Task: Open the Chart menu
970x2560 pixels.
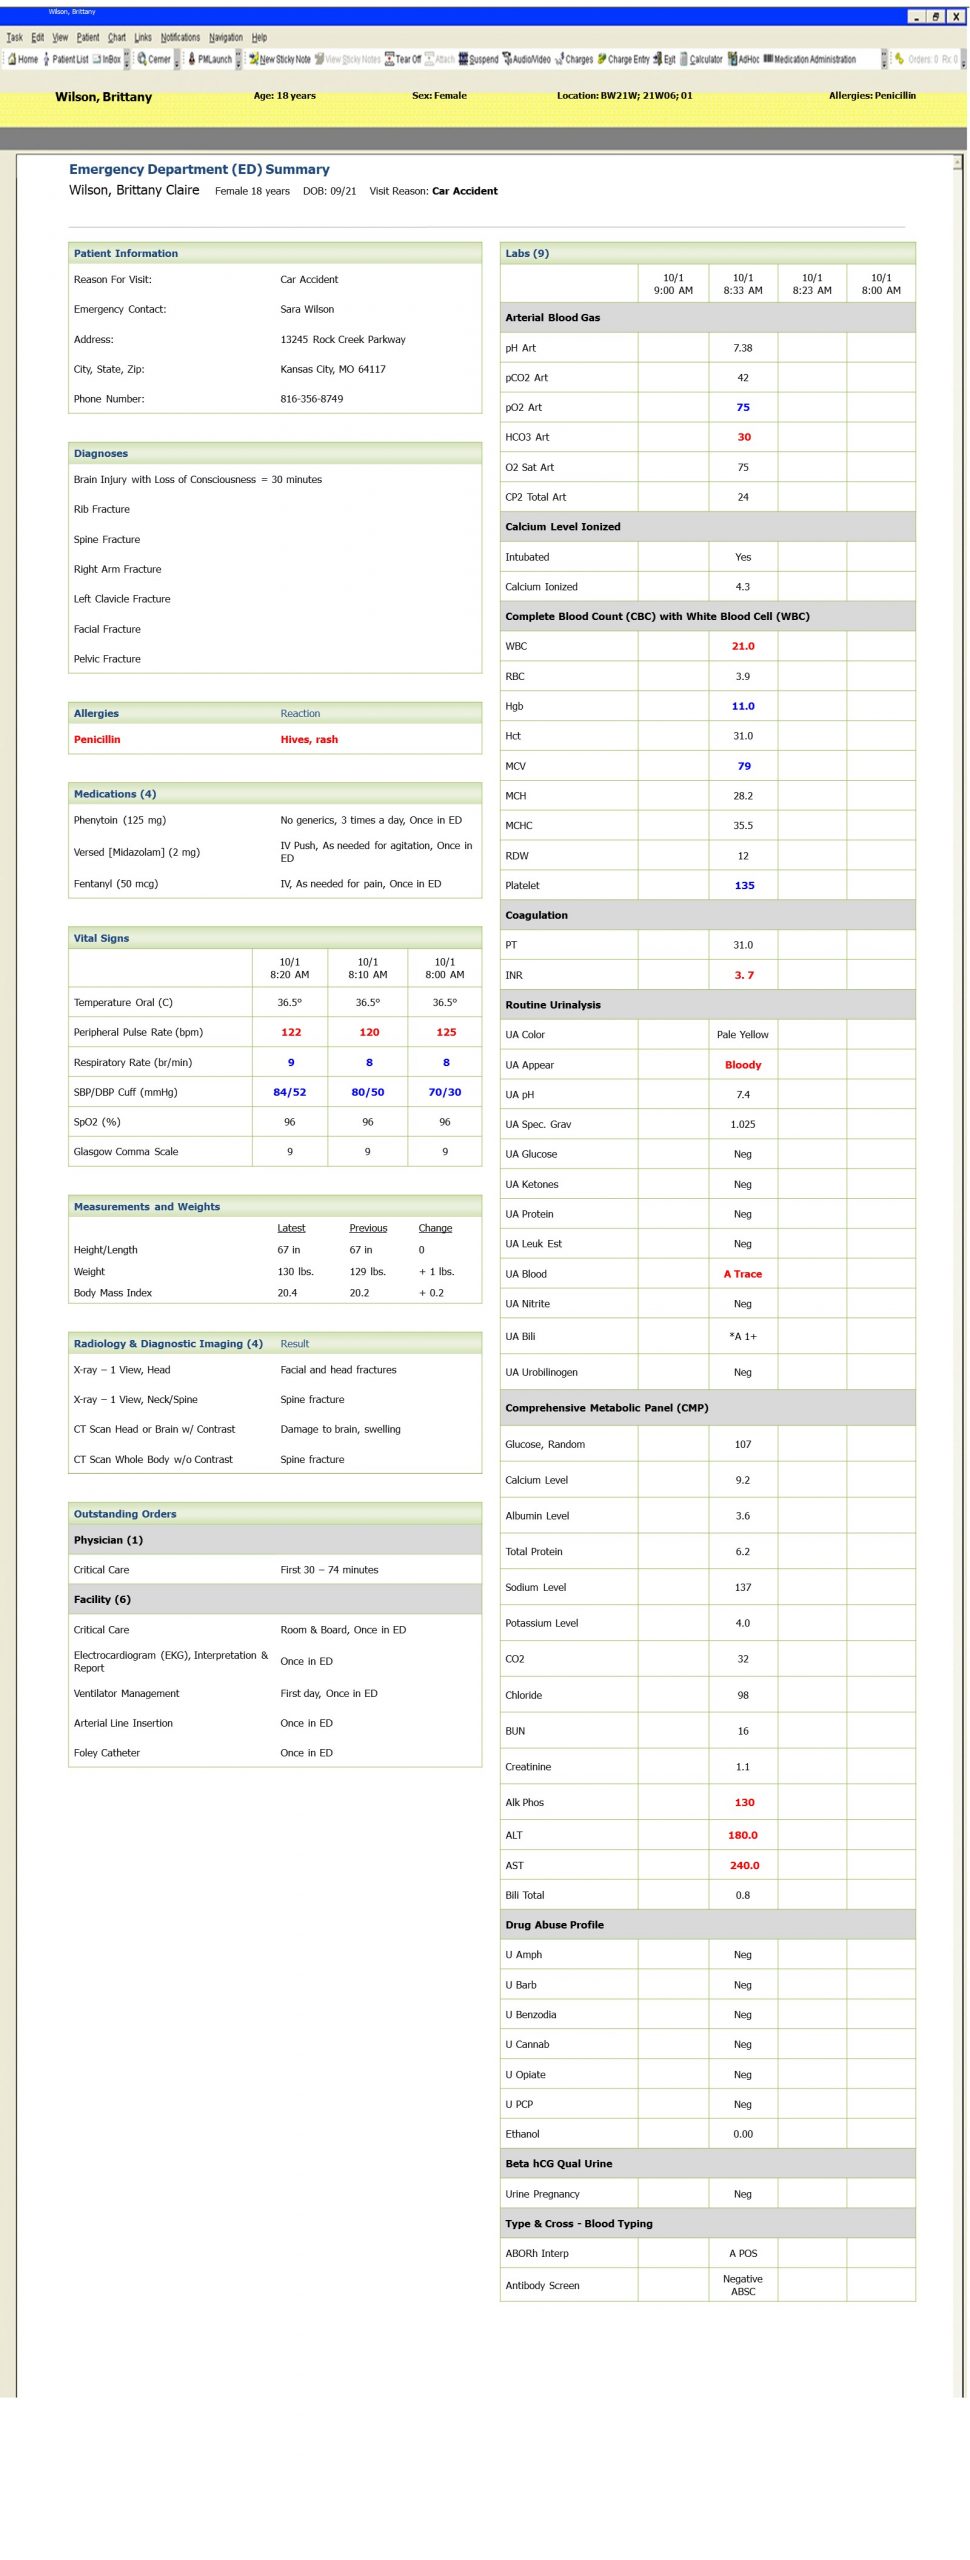Action: pyautogui.click(x=117, y=37)
